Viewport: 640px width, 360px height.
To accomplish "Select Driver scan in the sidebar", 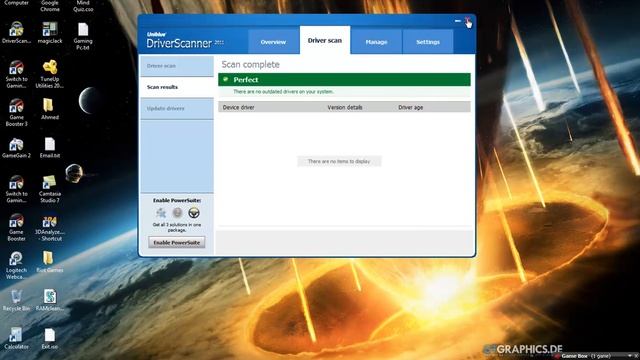I will (x=177, y=66).
